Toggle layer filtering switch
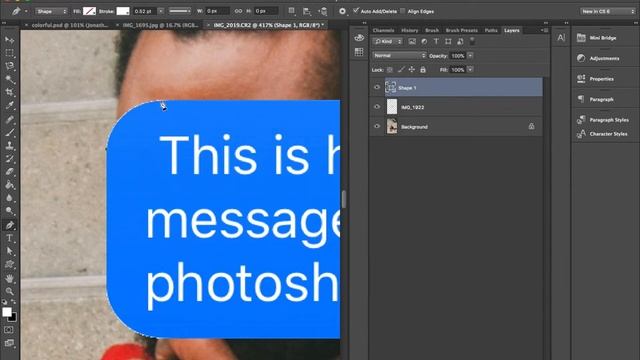This screenshot has width=640, height=360. (472, 41)
